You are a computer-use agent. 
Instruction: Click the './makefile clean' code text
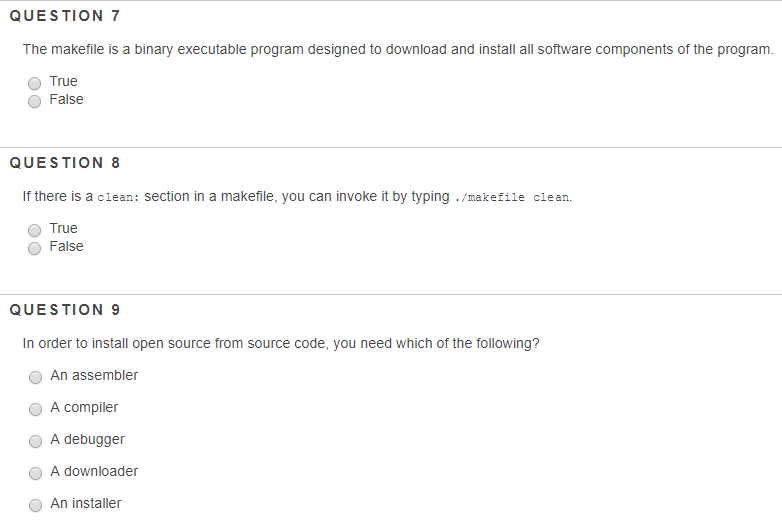[513, 197]
